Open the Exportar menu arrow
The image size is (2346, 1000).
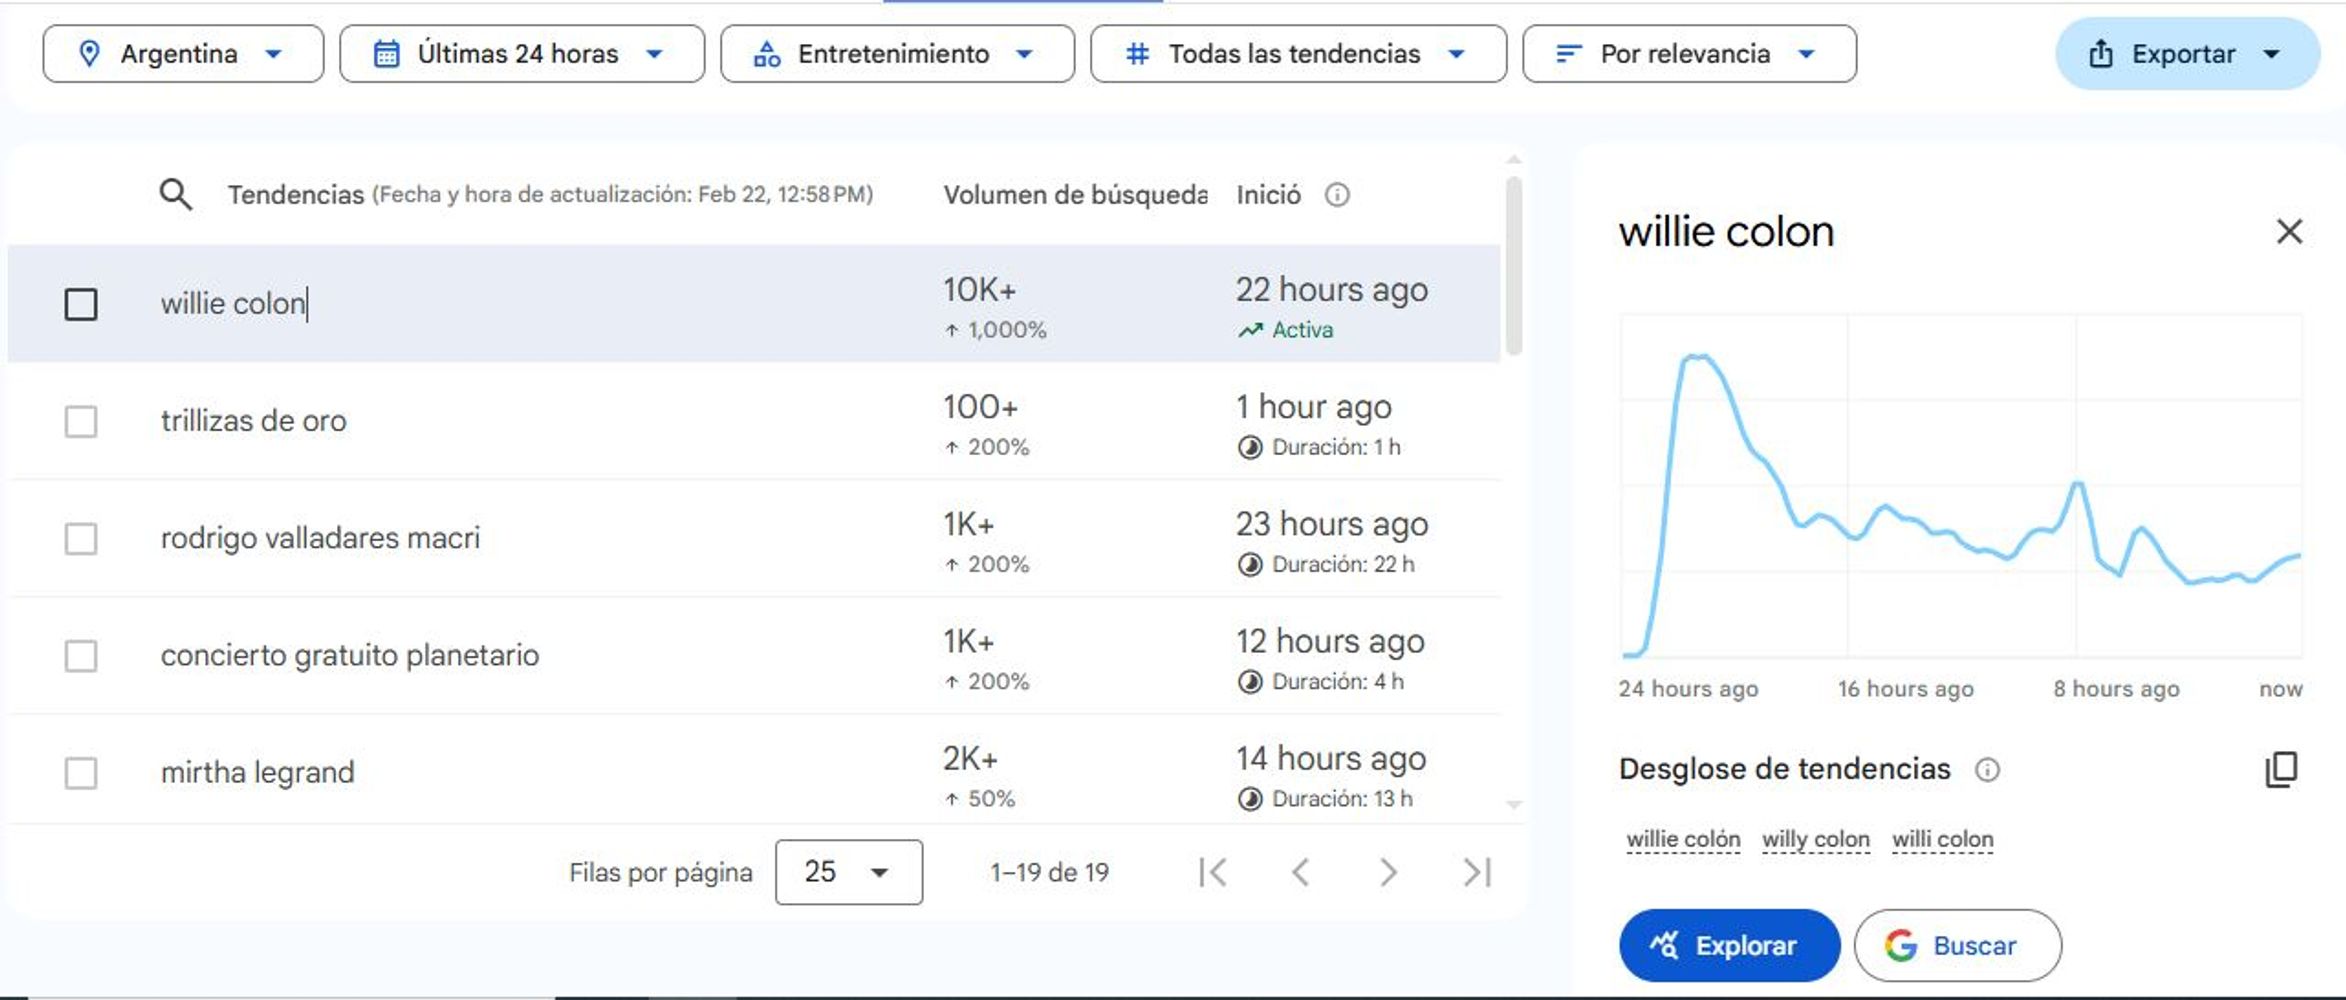click(x=2272, y=54)
